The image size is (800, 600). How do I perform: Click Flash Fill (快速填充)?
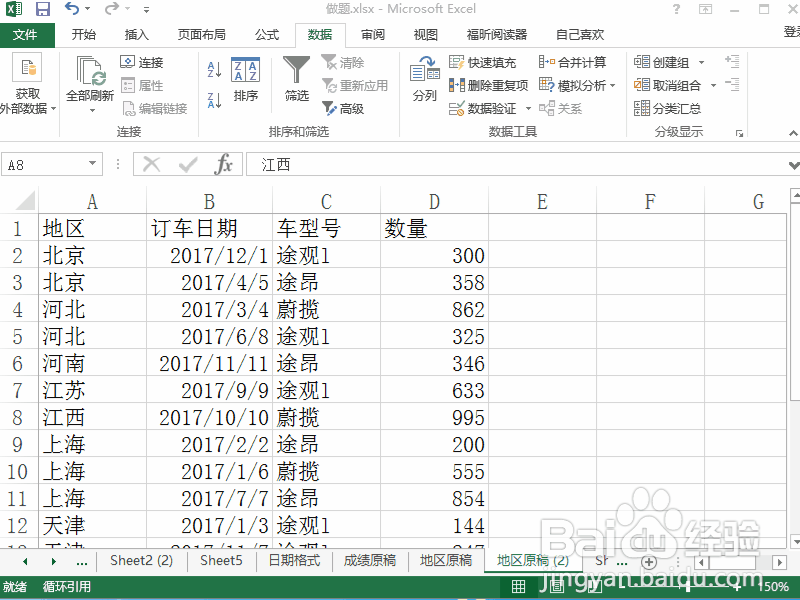click(483, 62)
